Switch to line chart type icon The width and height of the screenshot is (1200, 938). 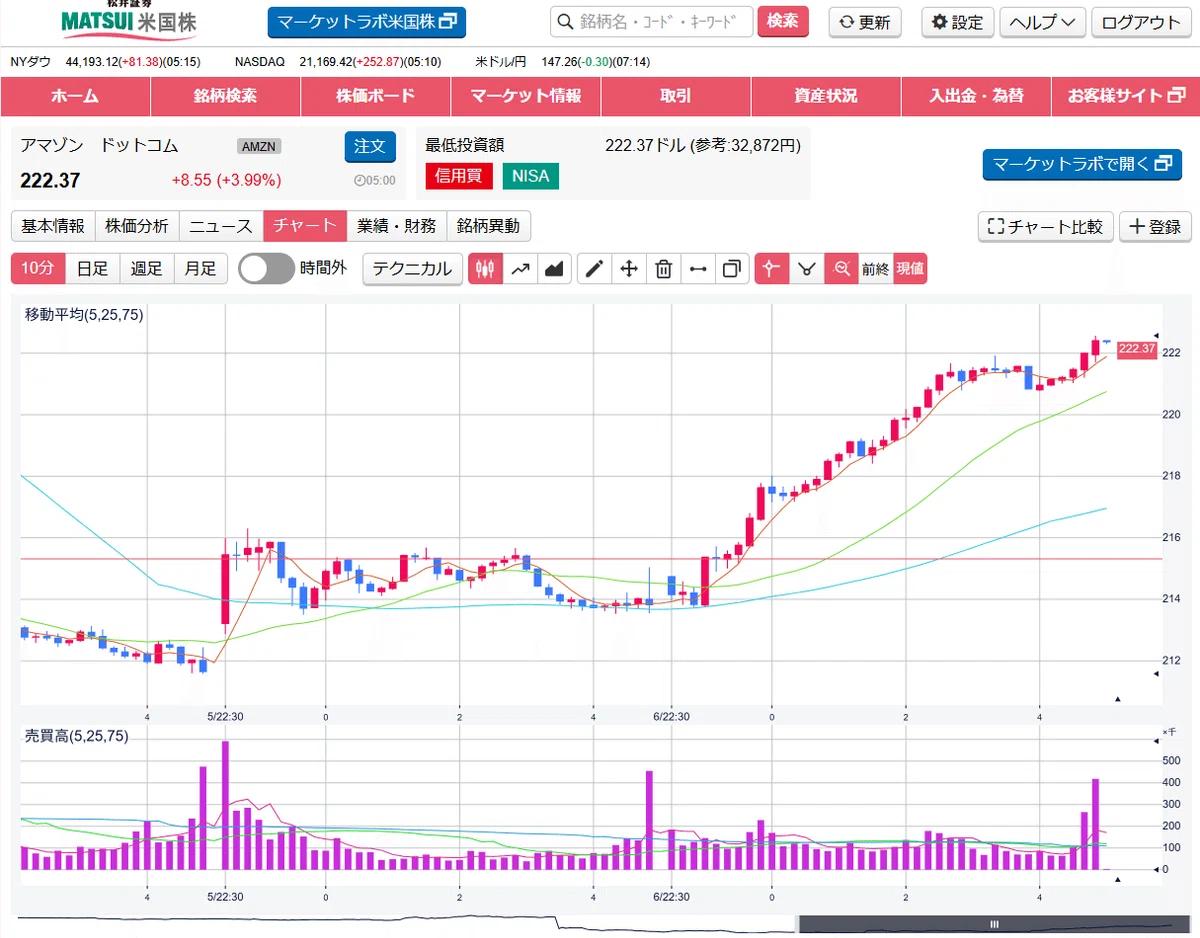[x=520, y=269]
